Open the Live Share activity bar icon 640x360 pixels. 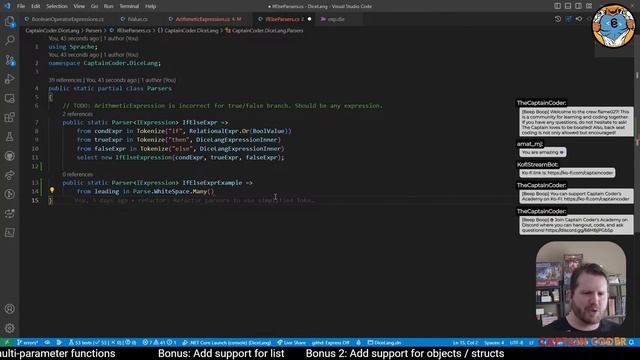(x=9, y=175)
